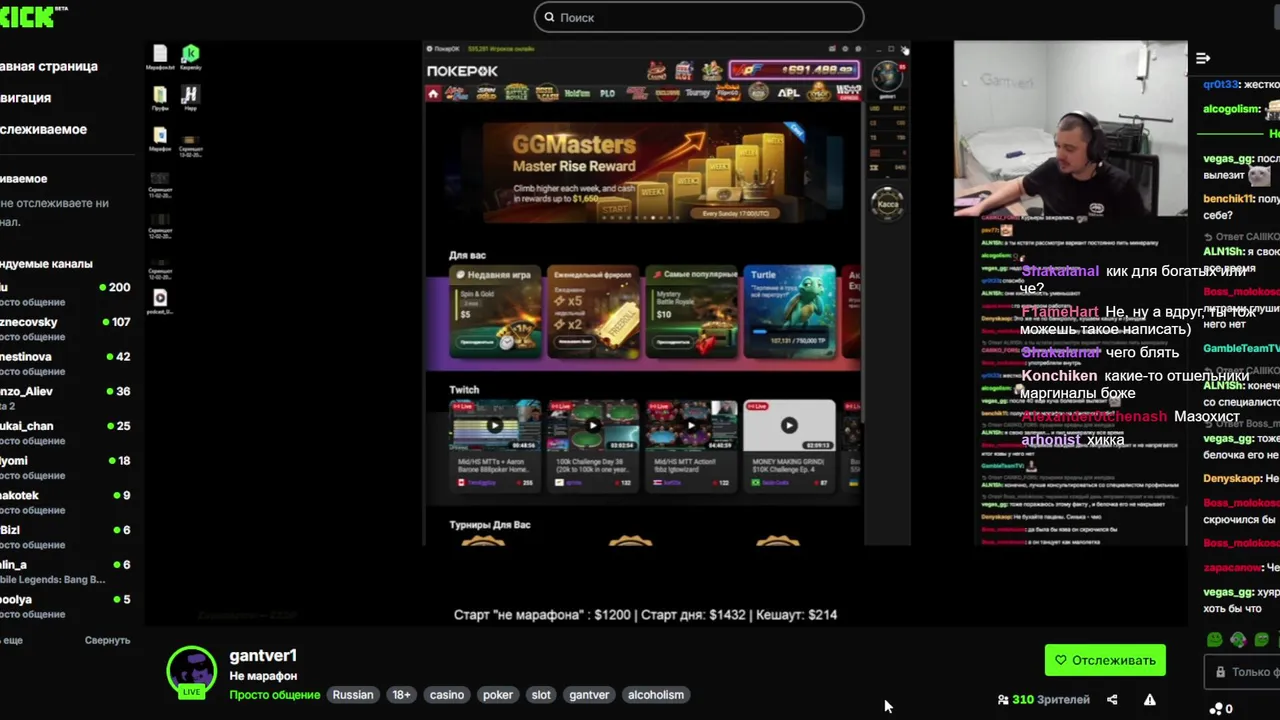This screenshot has height=720, width=1280.
Task: Select the poker tag
Action: point(498,695)
